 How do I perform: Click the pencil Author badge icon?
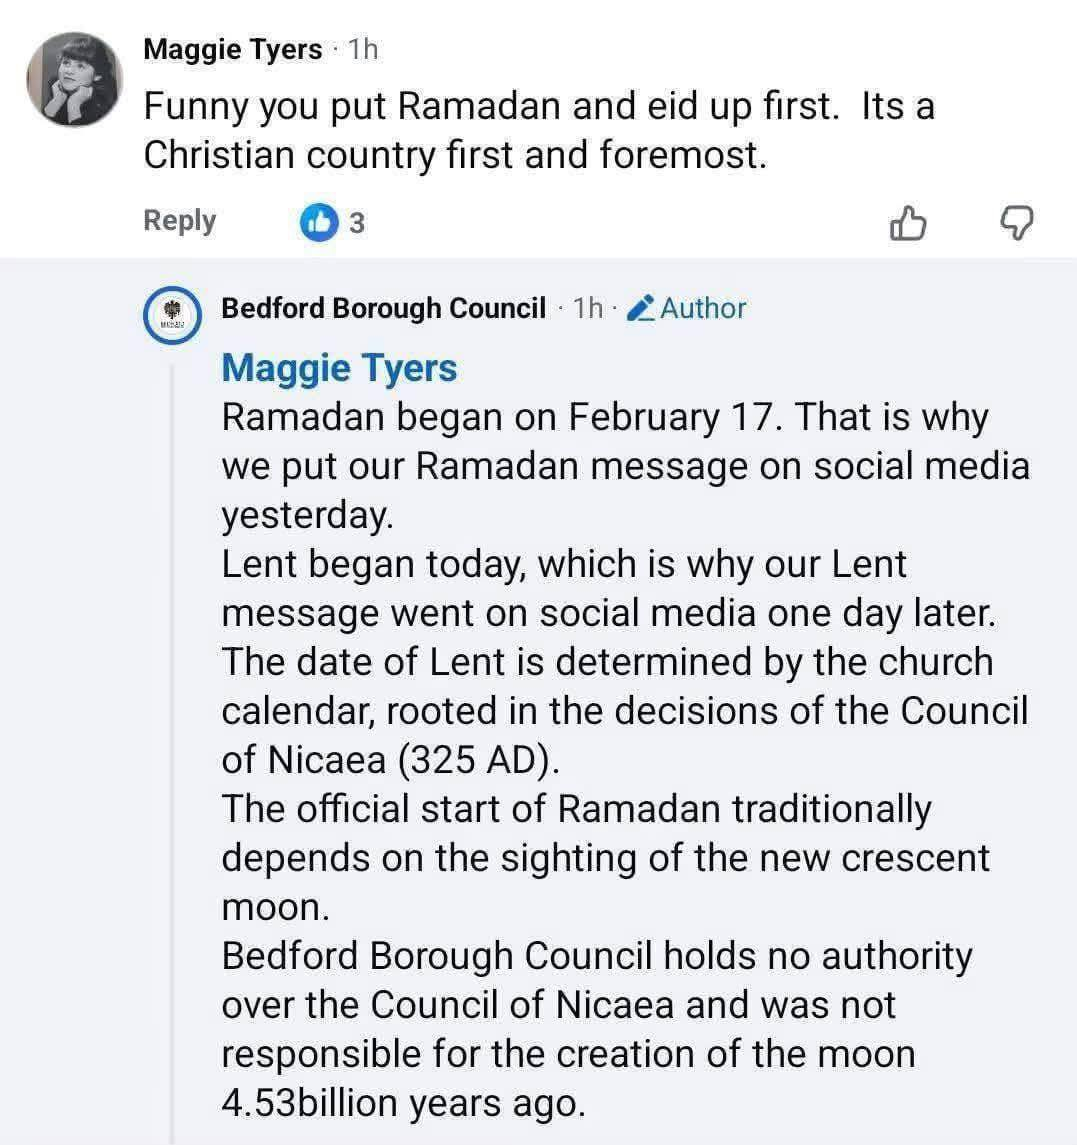click(x=641, y=308)
